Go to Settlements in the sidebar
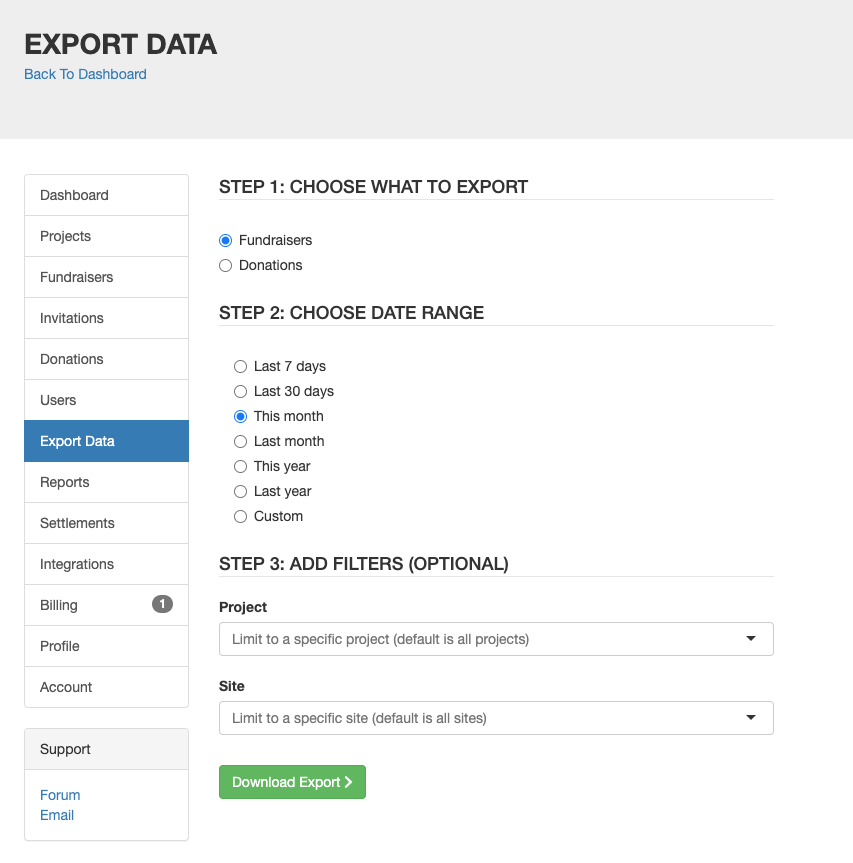The height and width of the screenshot is (863, 853). 106,523
